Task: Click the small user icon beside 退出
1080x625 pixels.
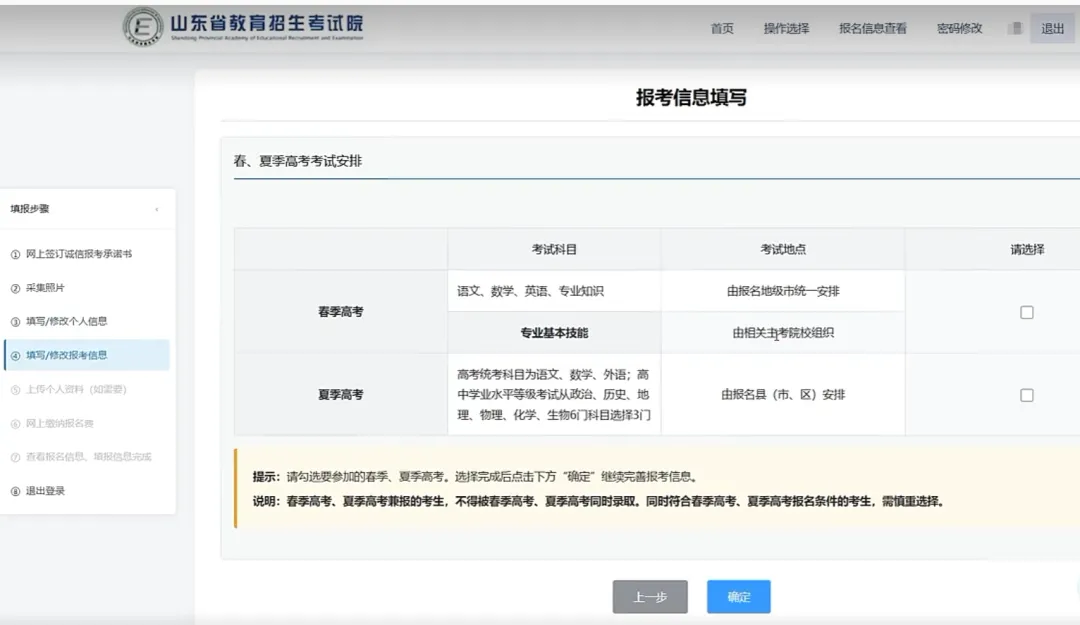Action: (1015, 28)
